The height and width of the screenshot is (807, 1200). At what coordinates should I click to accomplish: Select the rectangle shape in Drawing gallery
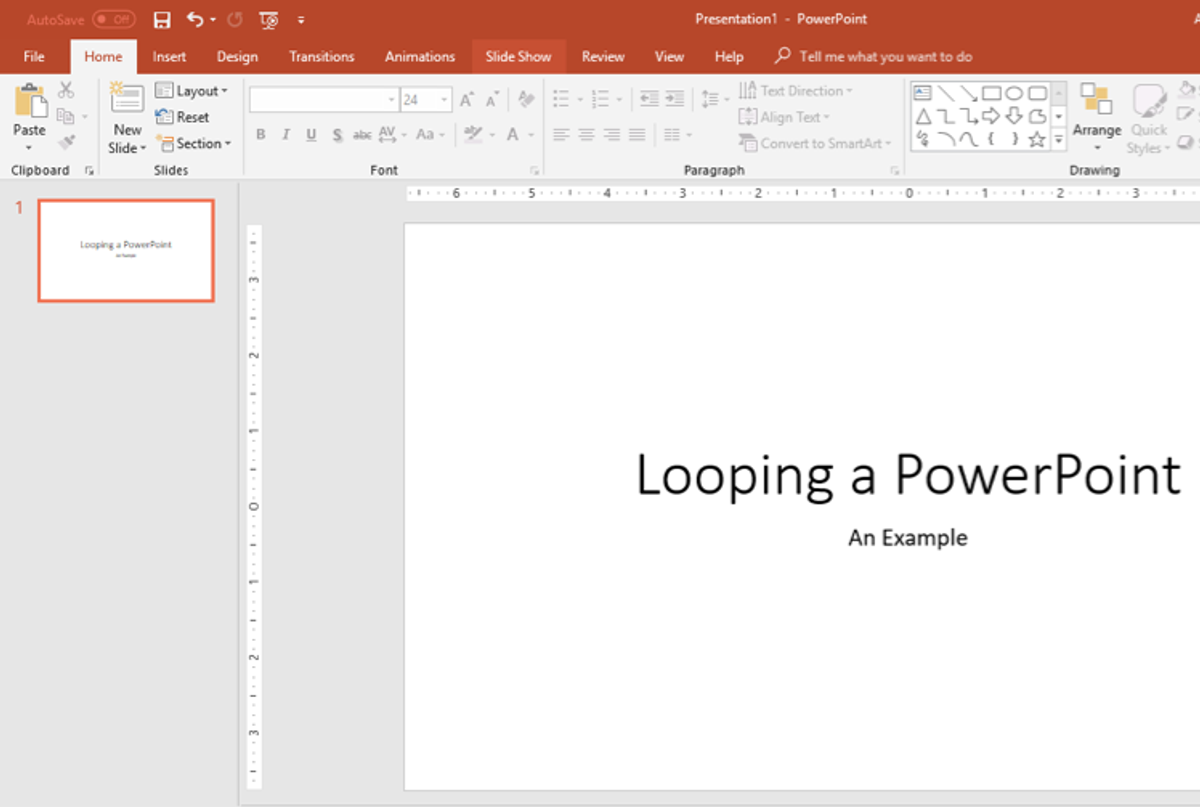(x=990, y=94)
